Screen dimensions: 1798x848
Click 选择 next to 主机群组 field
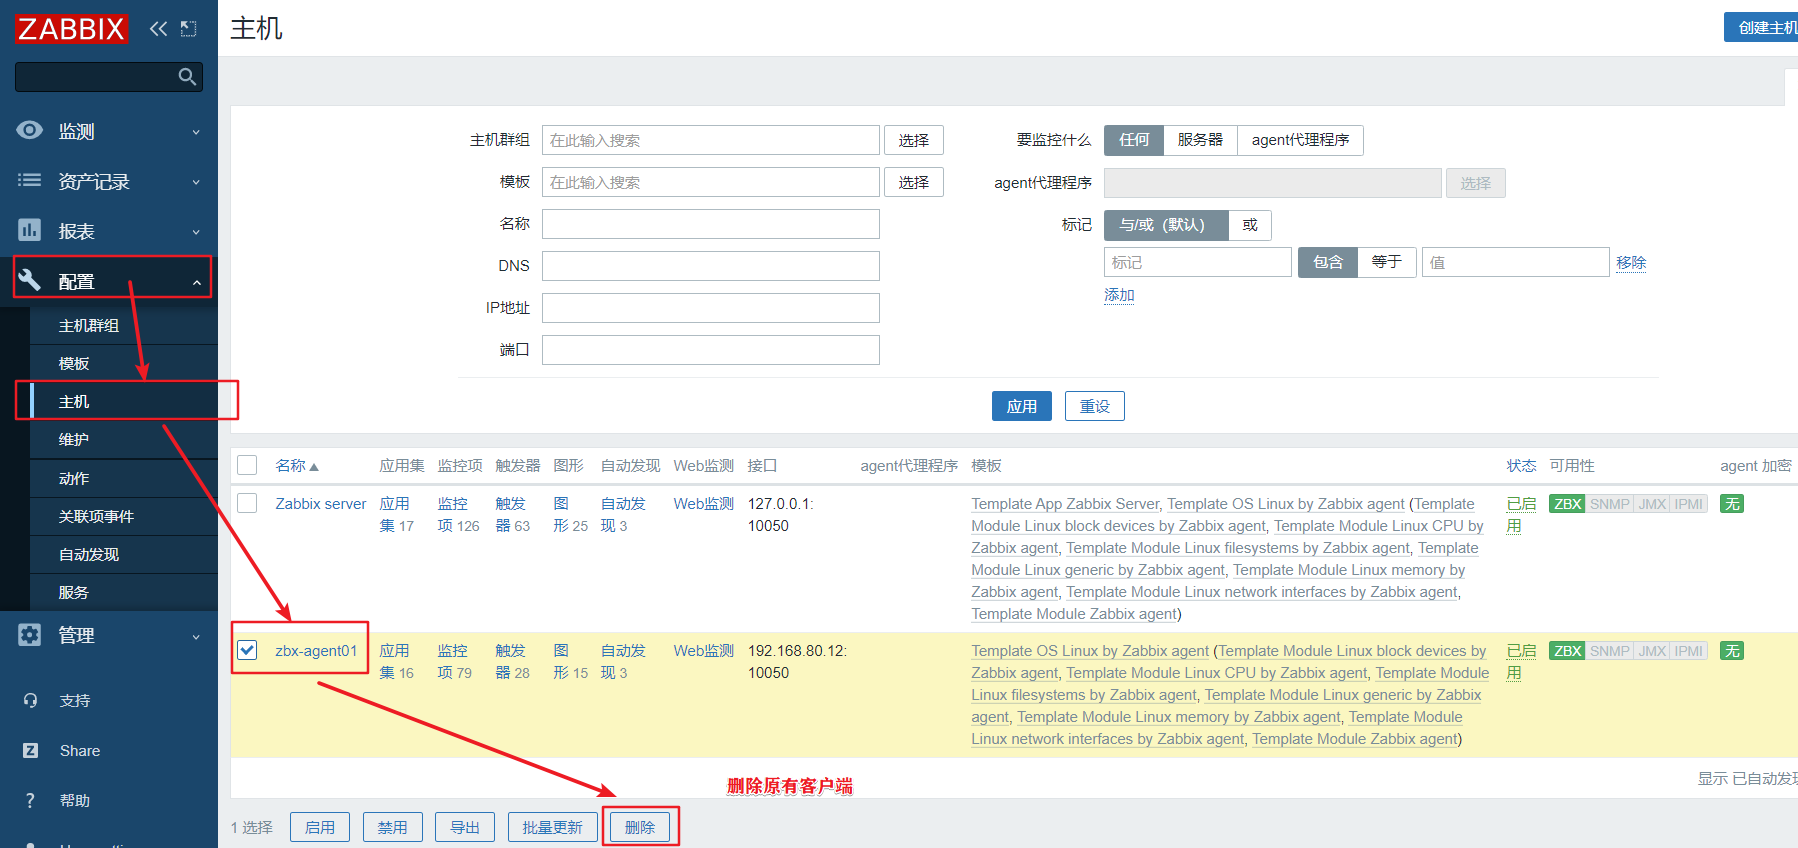pyautogui.click(x=914, y=140)
